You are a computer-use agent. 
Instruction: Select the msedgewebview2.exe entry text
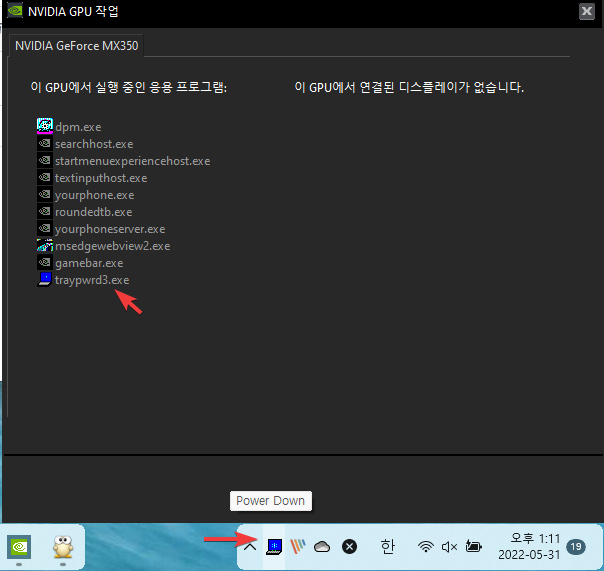click(x=112, y=246)
